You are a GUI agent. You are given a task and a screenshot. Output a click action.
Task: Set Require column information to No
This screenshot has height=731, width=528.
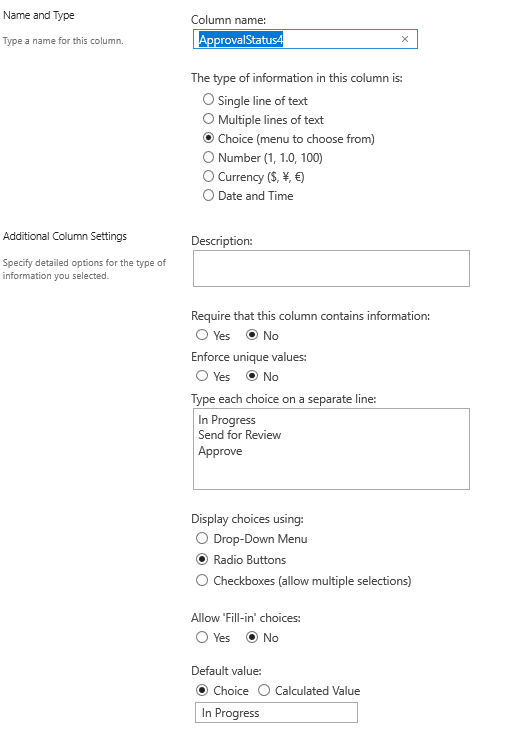pos(252,335)
